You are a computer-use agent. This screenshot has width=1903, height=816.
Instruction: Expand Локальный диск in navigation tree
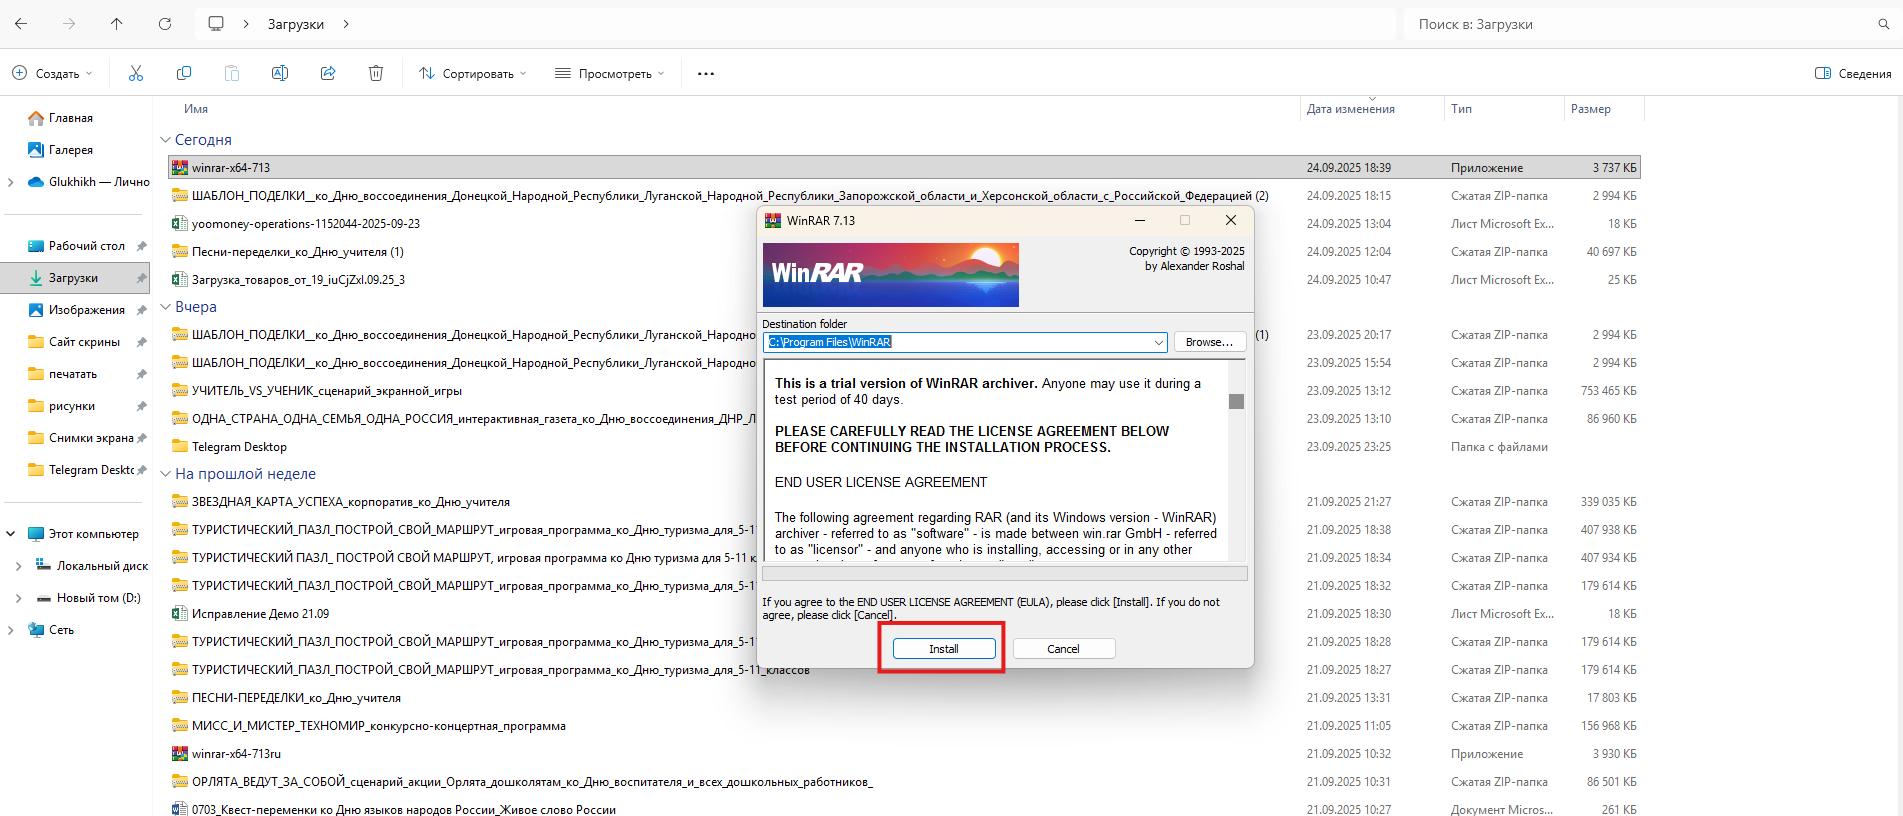click(18, 566)
